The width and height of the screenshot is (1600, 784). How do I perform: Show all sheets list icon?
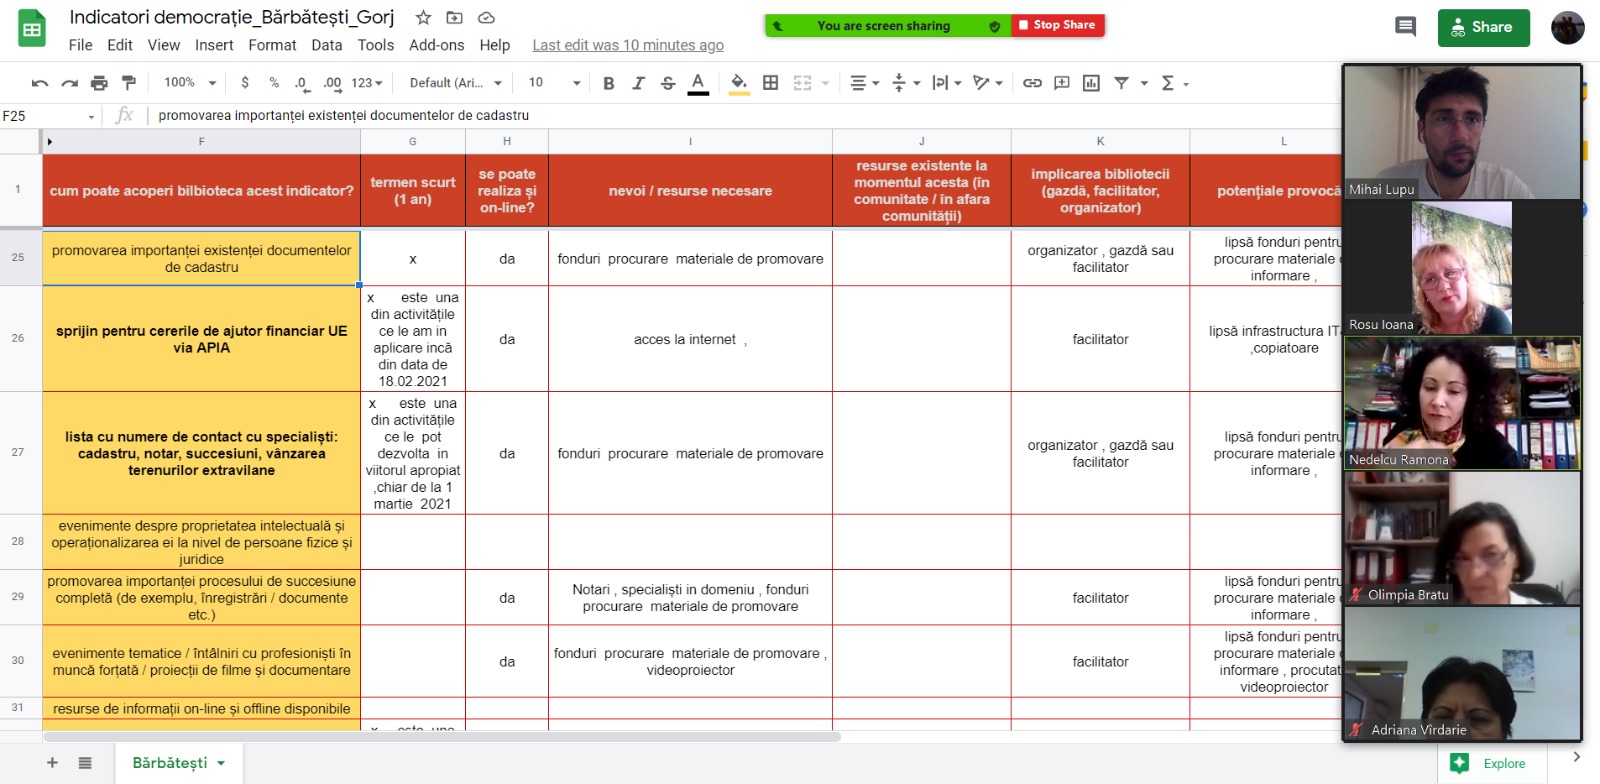[x=85, y=763]
